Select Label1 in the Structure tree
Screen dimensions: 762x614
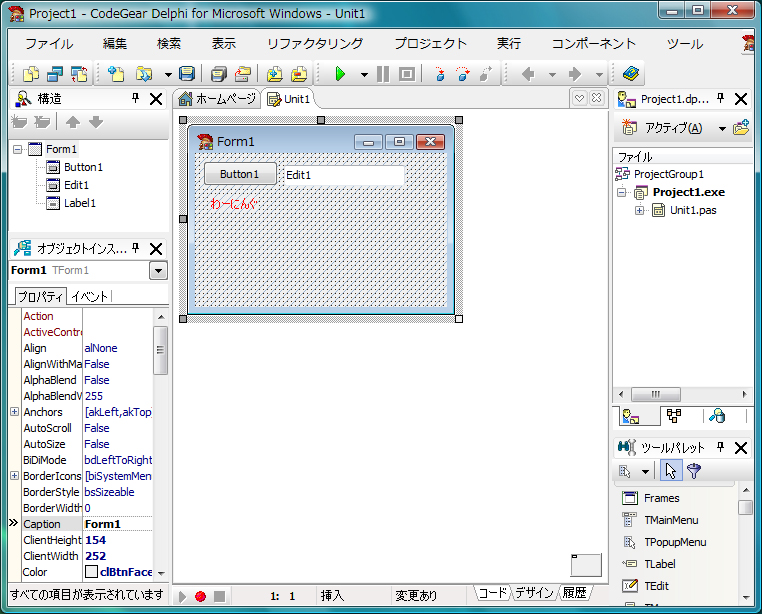(x=80, y=203)
